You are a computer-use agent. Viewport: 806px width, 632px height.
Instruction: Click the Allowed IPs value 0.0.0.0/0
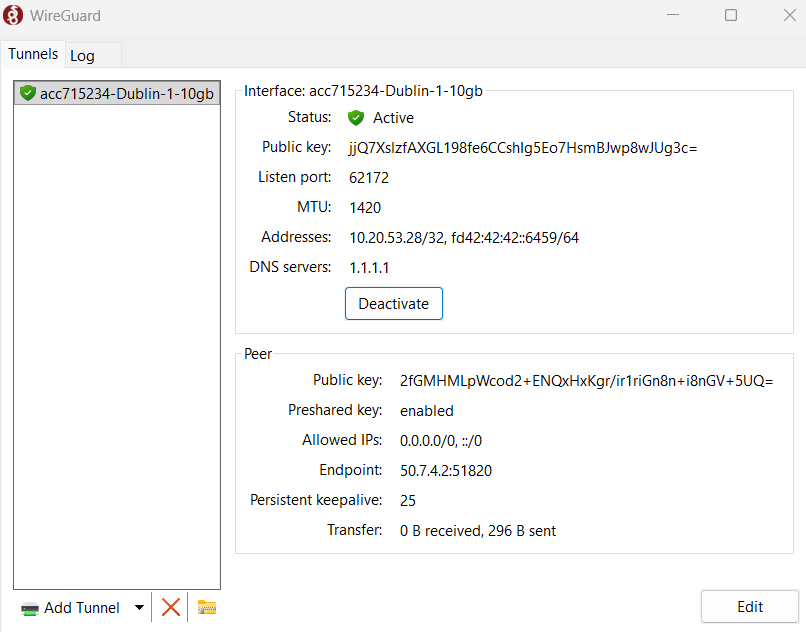428,441
